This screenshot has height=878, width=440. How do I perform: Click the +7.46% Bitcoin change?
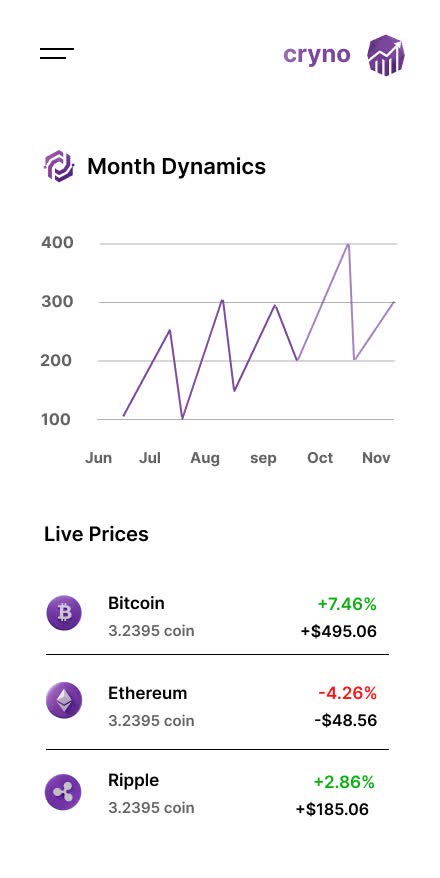[x=347, y=604]
